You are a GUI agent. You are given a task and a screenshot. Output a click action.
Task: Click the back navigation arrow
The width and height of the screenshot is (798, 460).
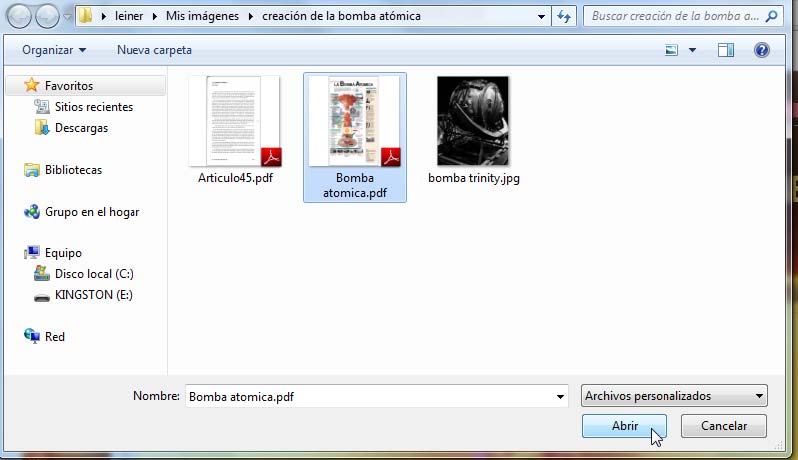(x=19, y=16)
